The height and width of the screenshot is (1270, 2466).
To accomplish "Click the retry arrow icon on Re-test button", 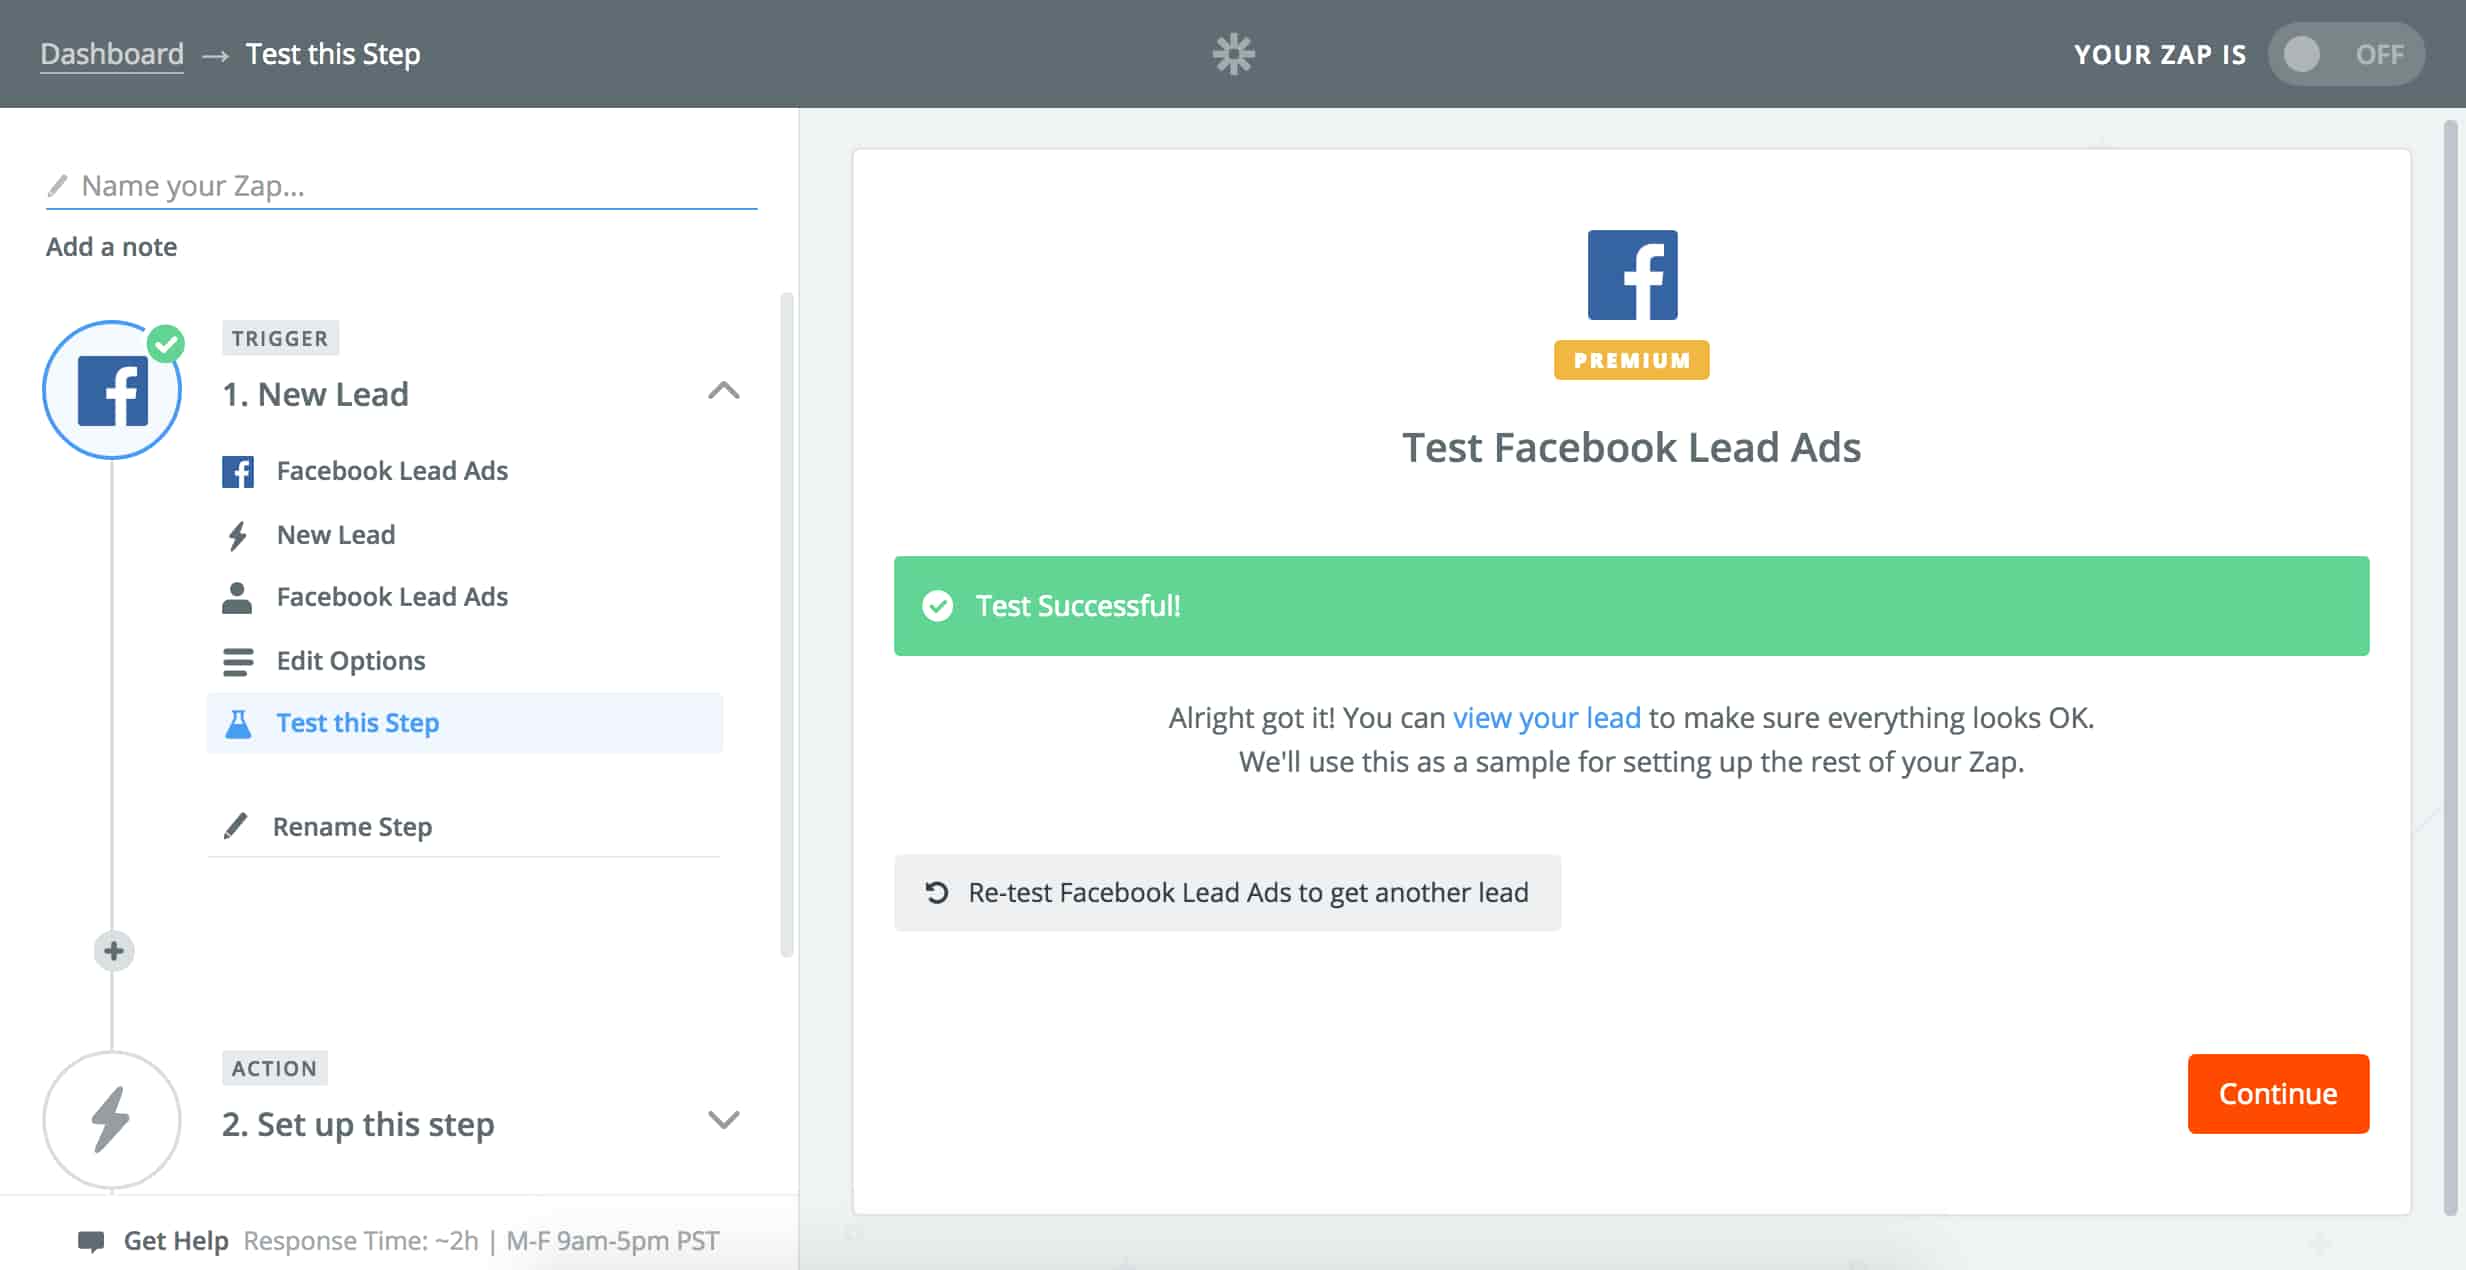I will coord(937,892).
